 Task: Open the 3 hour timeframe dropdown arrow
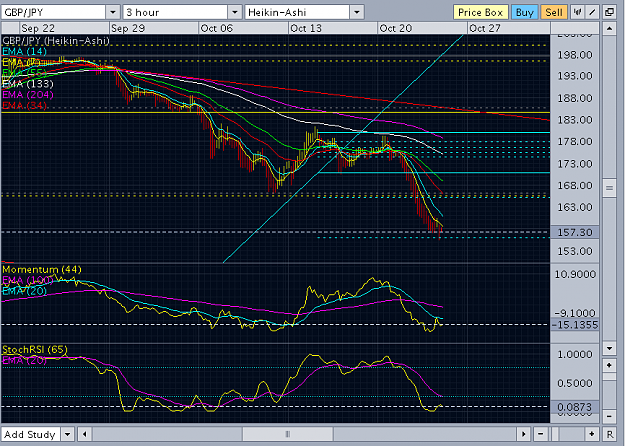coord(235,12)
